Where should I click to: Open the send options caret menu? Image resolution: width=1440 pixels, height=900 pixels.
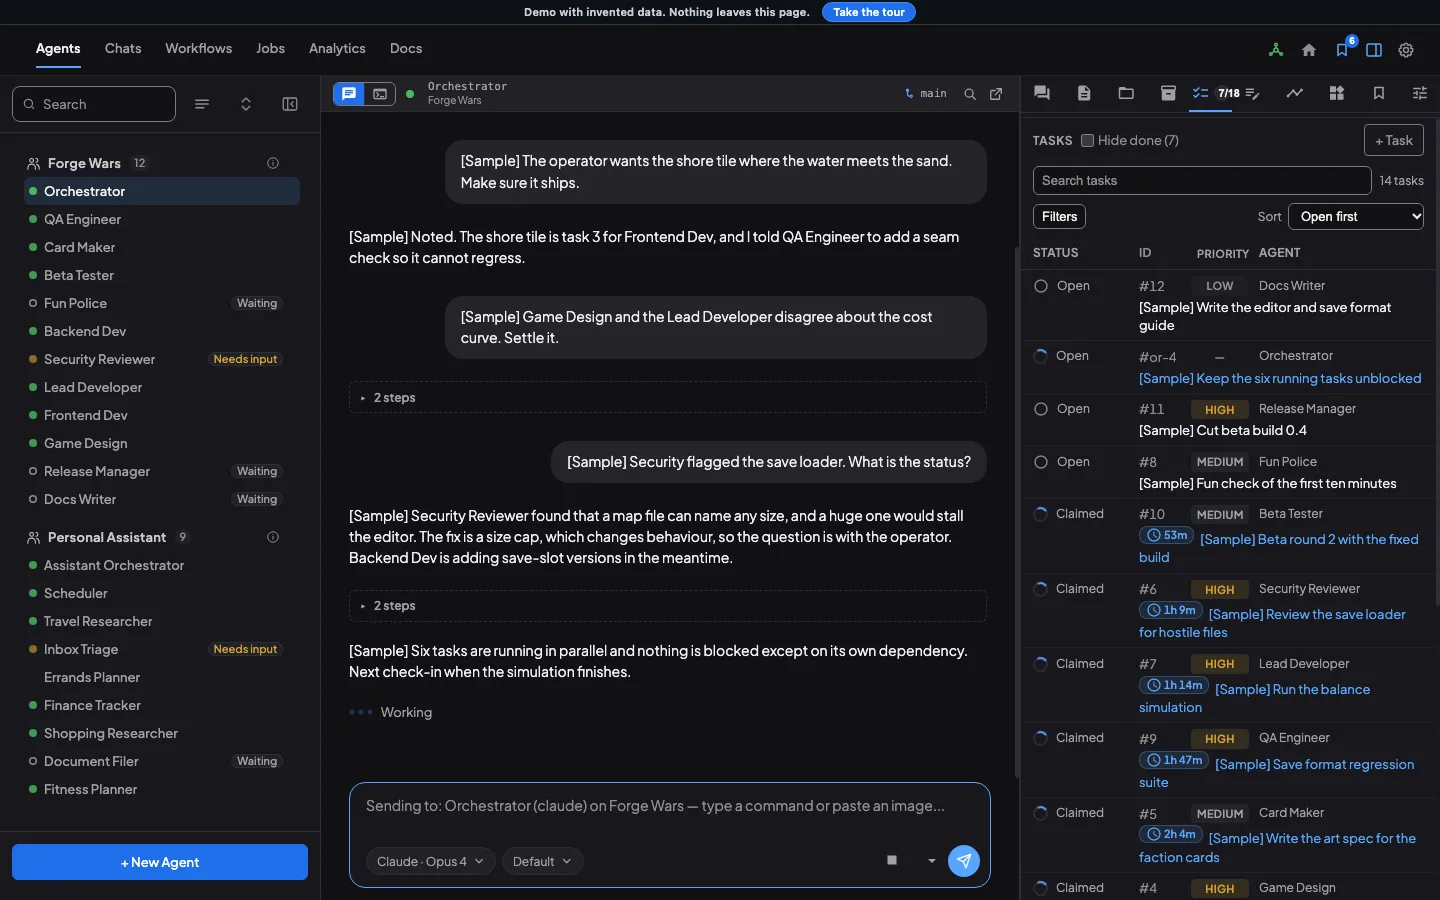(x=932, y=861)
